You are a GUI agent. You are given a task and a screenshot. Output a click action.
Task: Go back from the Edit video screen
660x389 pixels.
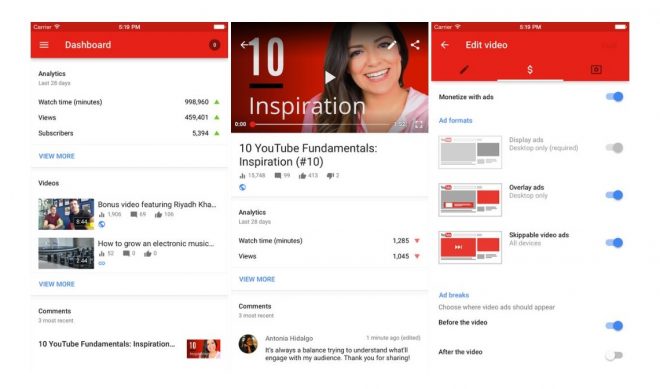coord(445,45)
